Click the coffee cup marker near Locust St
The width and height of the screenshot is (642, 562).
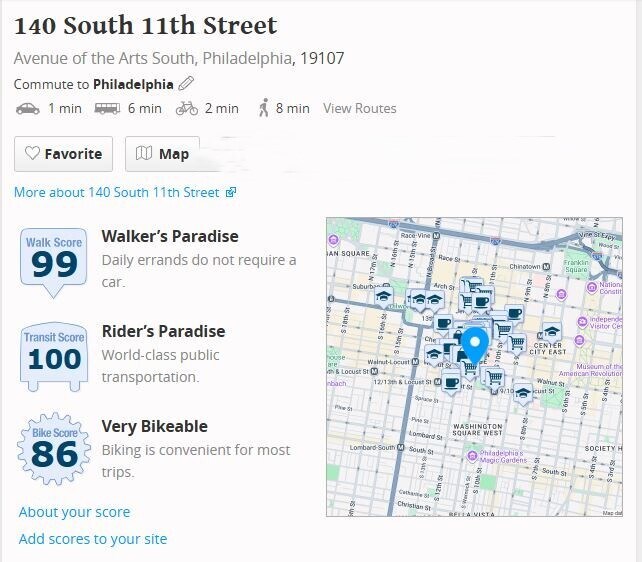(452, 381)
